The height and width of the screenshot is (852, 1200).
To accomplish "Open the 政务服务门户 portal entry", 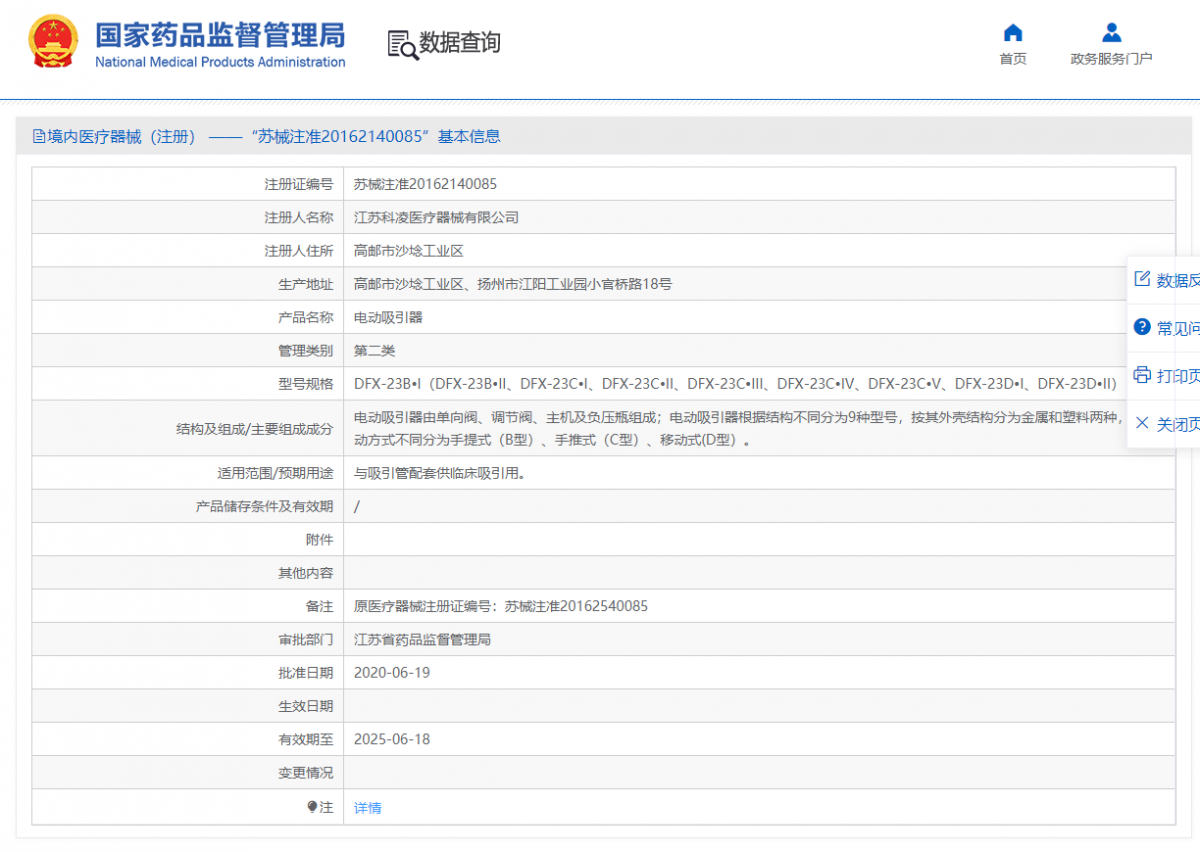I will (x=1111, y=59).
